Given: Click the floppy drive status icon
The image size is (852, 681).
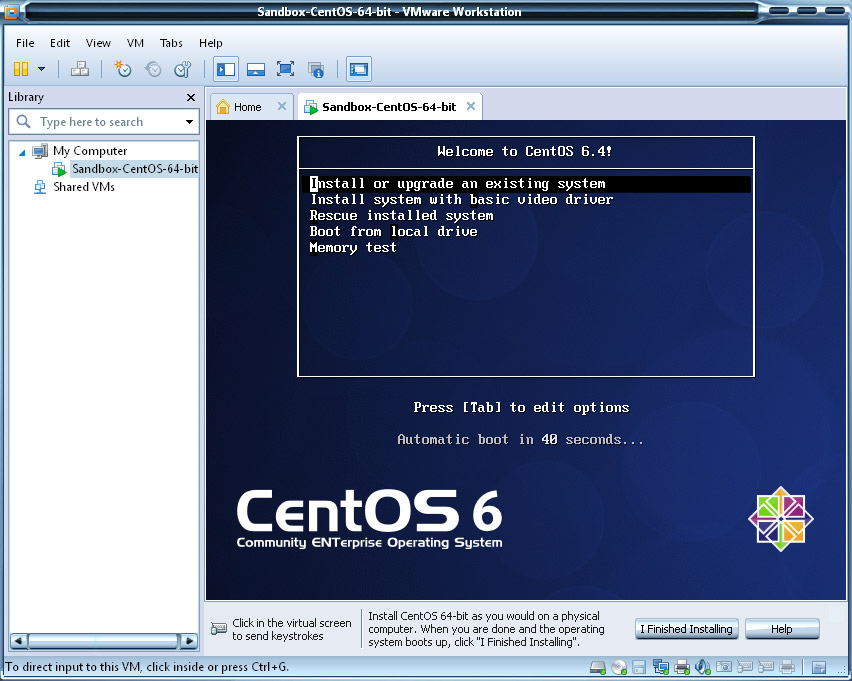Looking at the screenshot, I should coord(640,667).
